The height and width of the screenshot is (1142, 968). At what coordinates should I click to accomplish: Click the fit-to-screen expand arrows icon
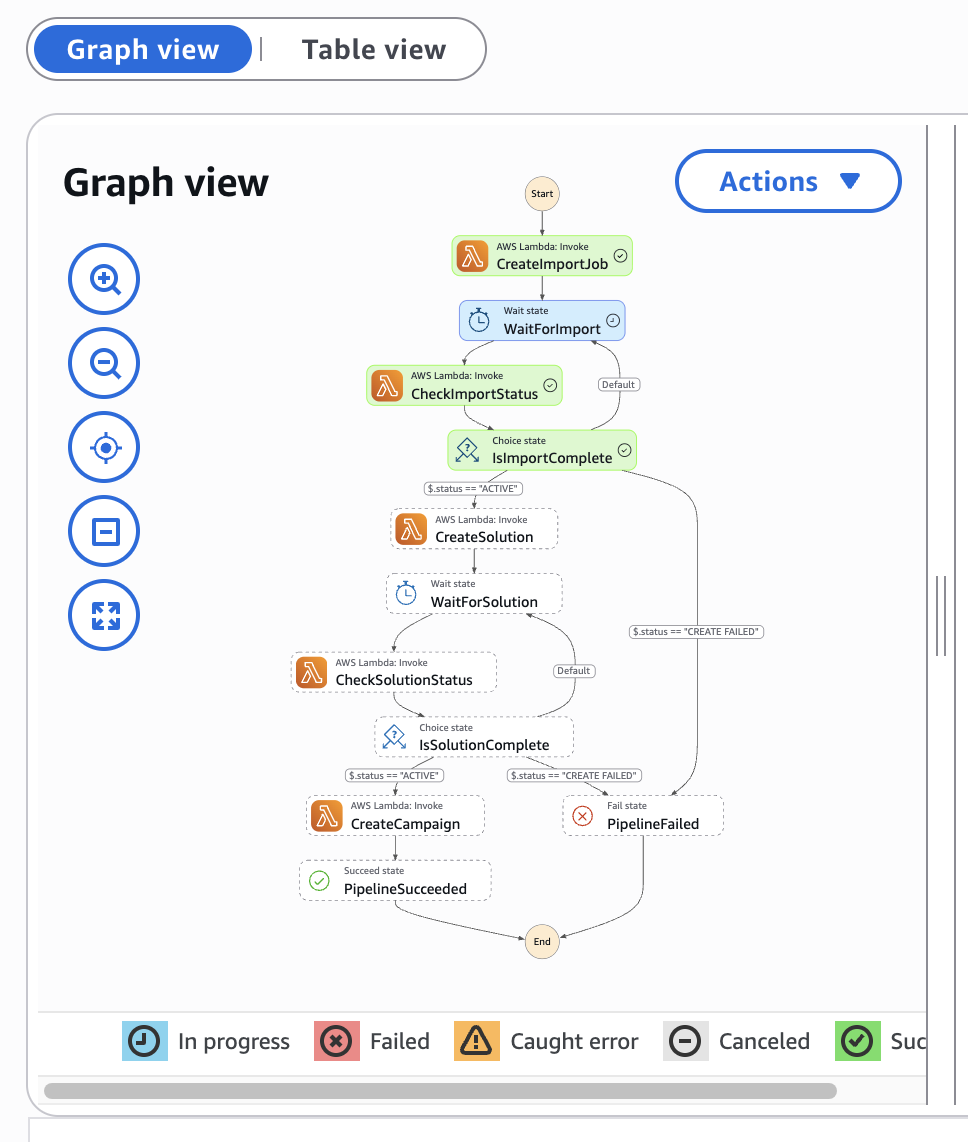[104, 615]
